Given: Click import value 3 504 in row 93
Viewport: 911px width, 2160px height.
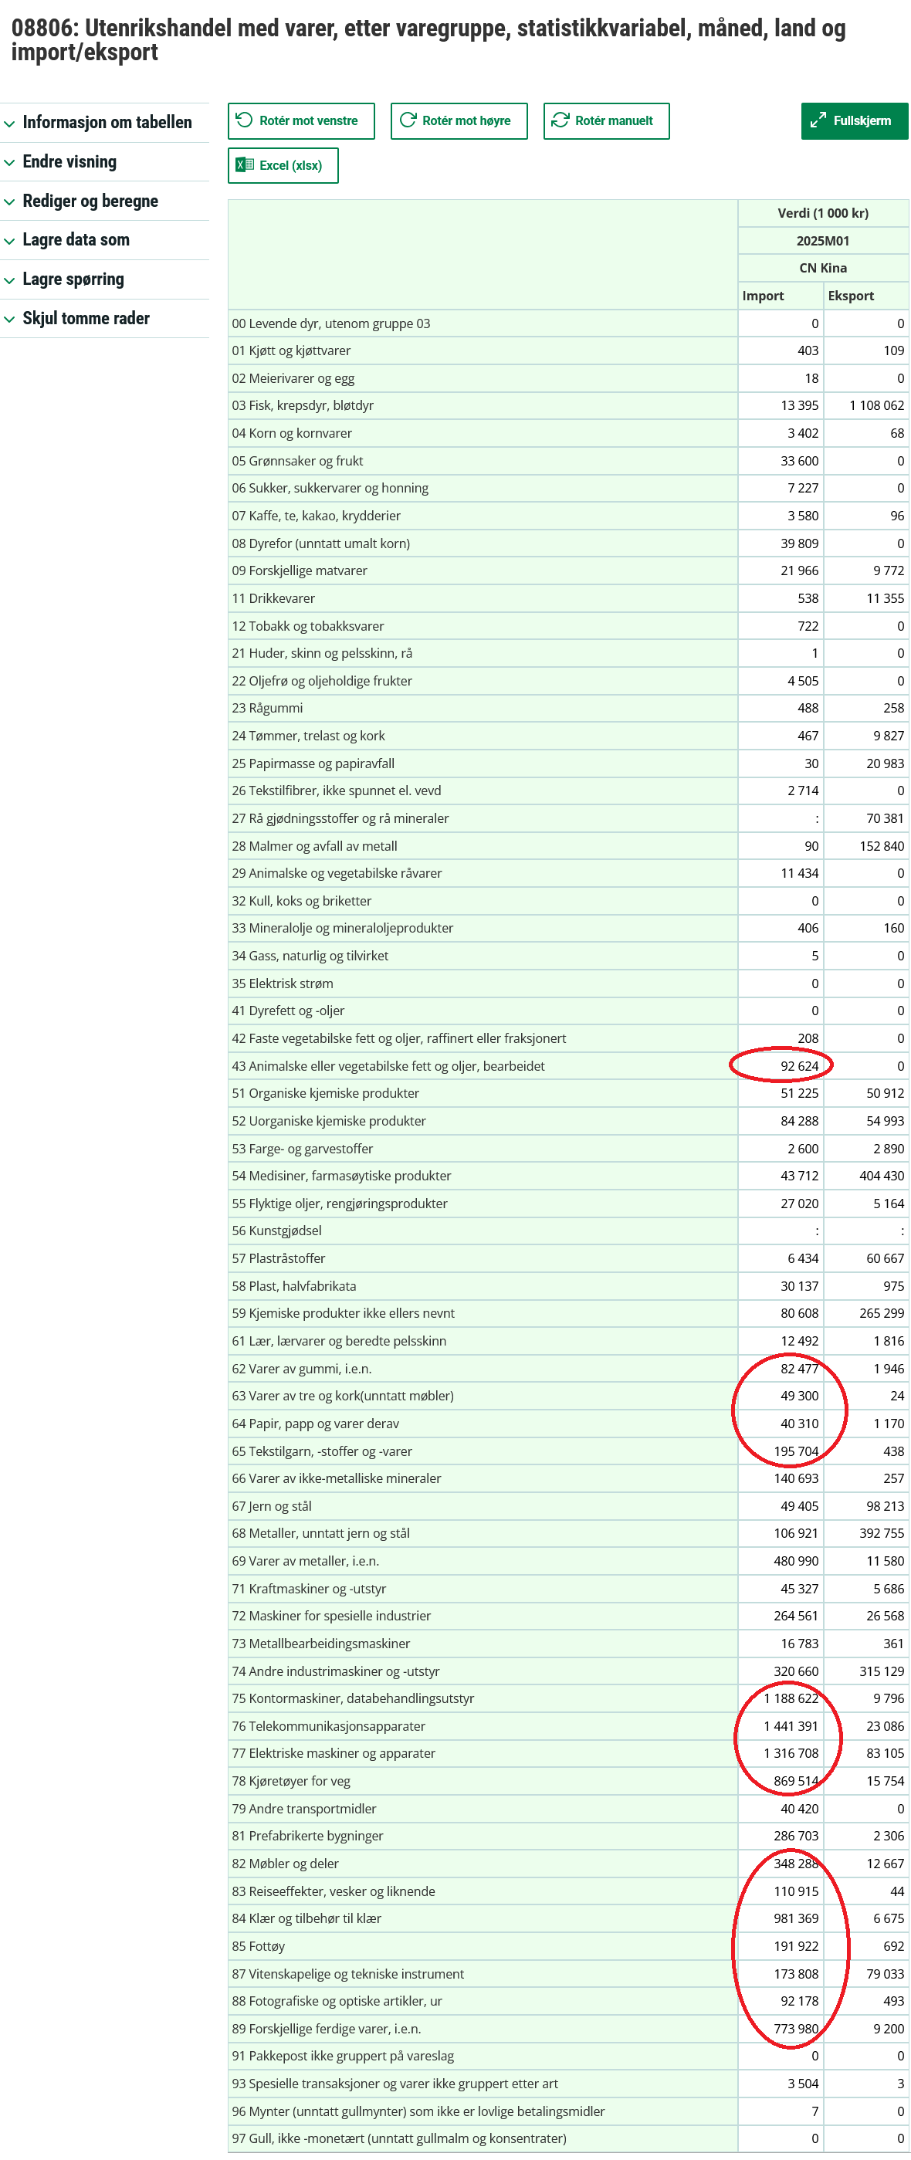Looking at the screenshot, I should point(803,2084).
